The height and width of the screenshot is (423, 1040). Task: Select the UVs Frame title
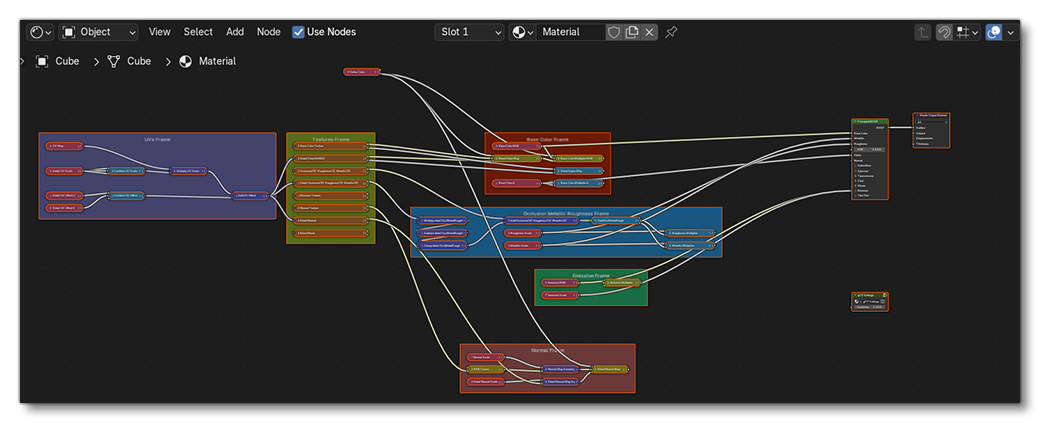click(157, 138)
